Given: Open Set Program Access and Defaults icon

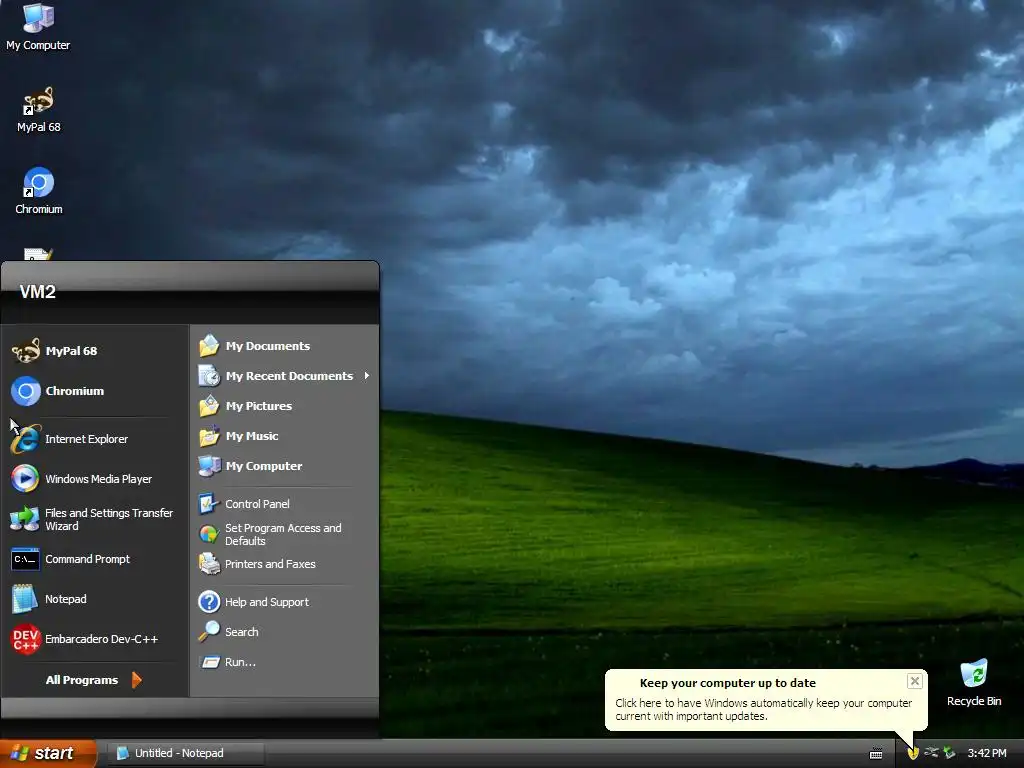Looking at the screenshot, I should pos(209,534).
